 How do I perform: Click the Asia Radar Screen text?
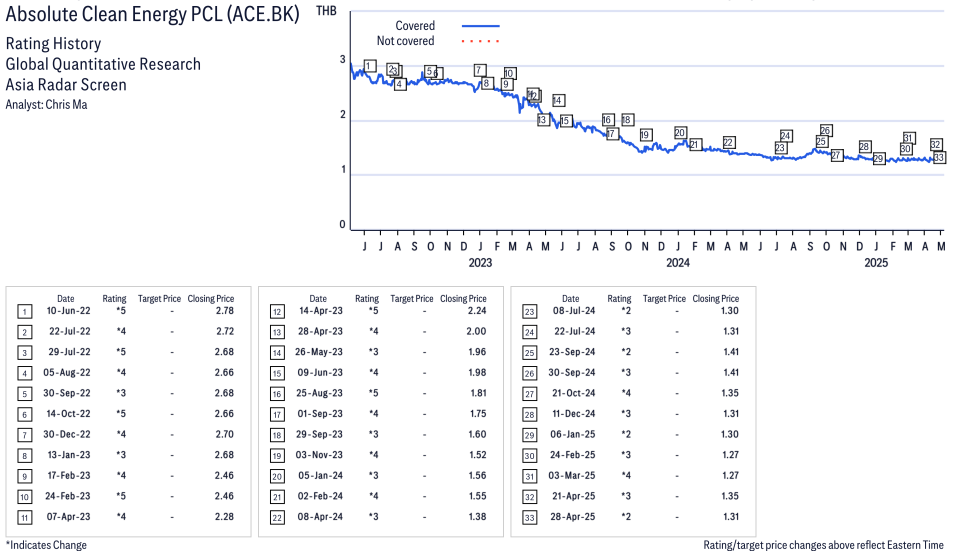click(66, 85)
